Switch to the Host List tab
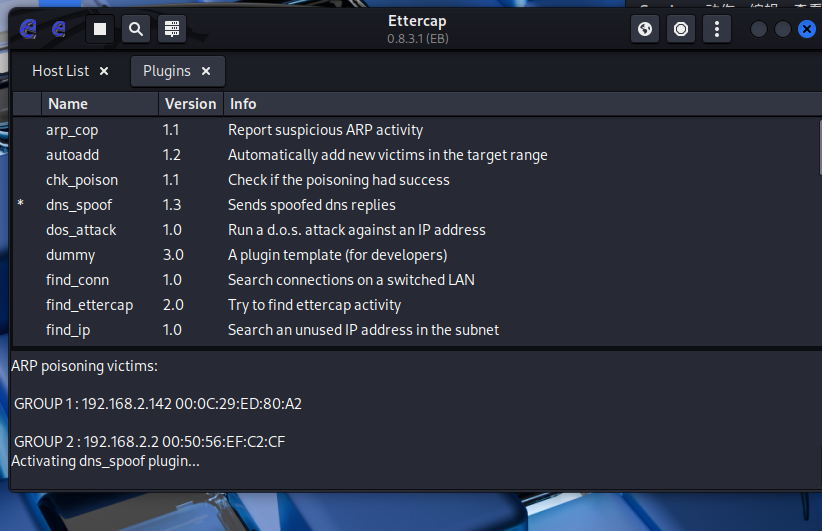This screenshot has width=822, height=531. tap(61, 71)
